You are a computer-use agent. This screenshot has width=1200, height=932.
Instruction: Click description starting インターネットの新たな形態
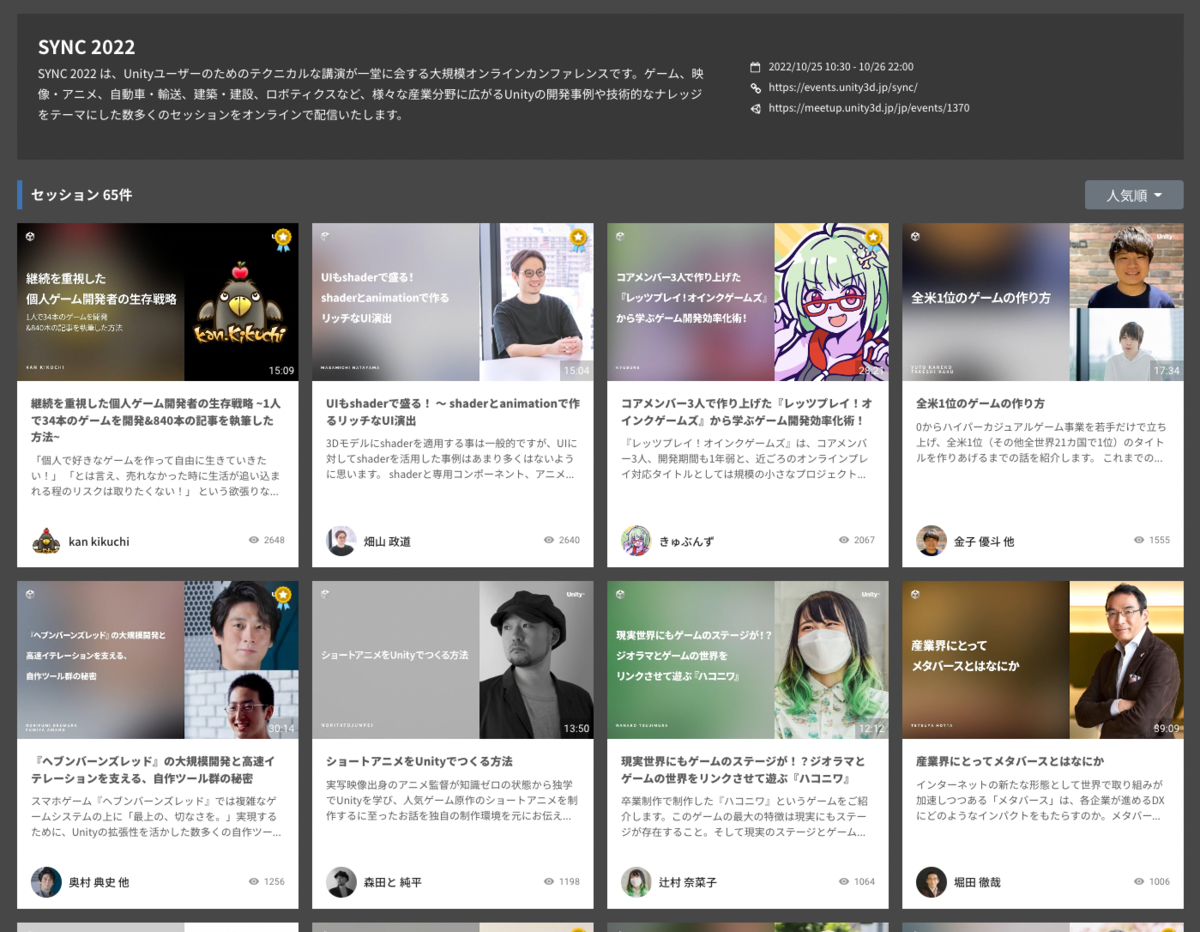[x=1043, y=799]
